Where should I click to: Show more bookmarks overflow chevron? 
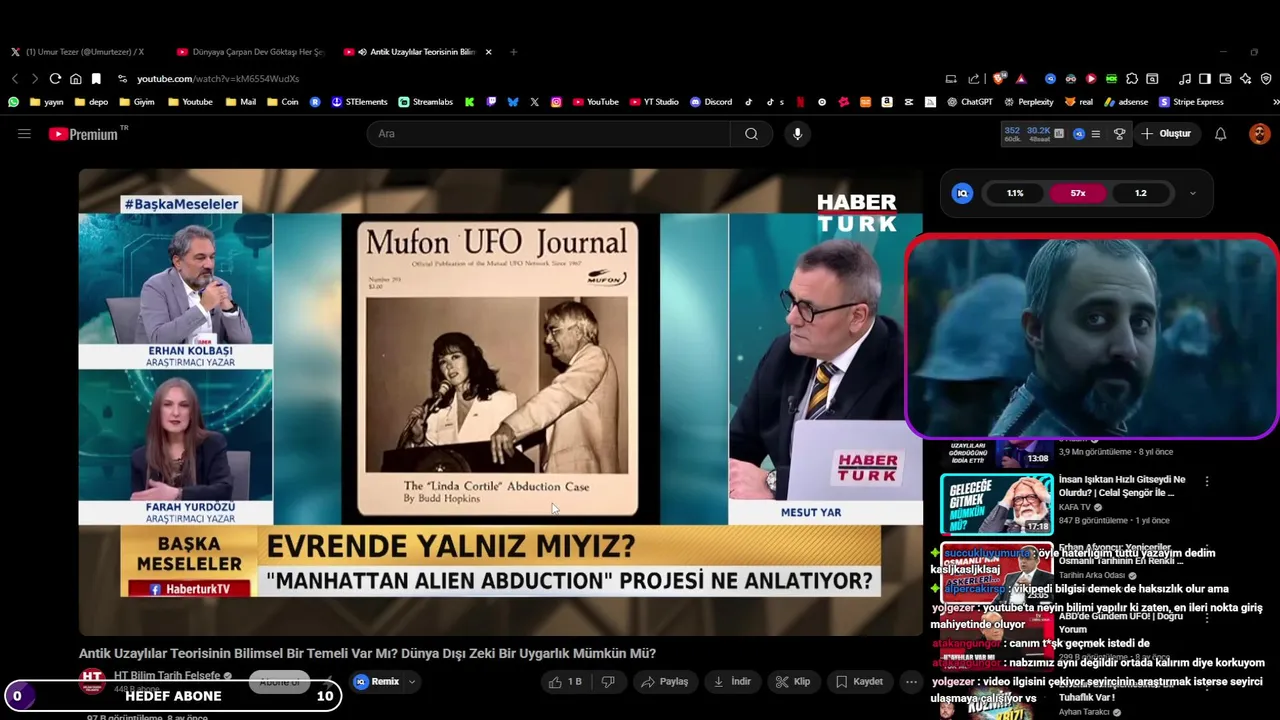[x=1275, y=101]
